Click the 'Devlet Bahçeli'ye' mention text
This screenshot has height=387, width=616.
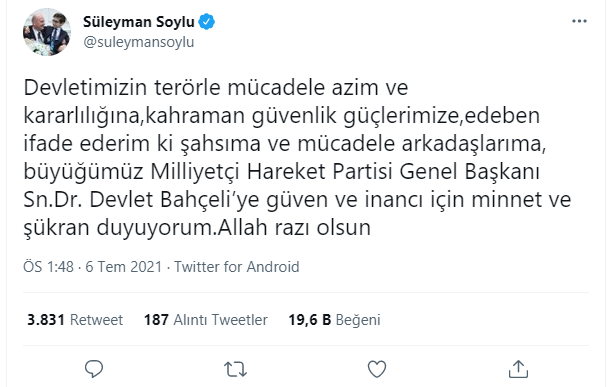click(x=174, y=200)
